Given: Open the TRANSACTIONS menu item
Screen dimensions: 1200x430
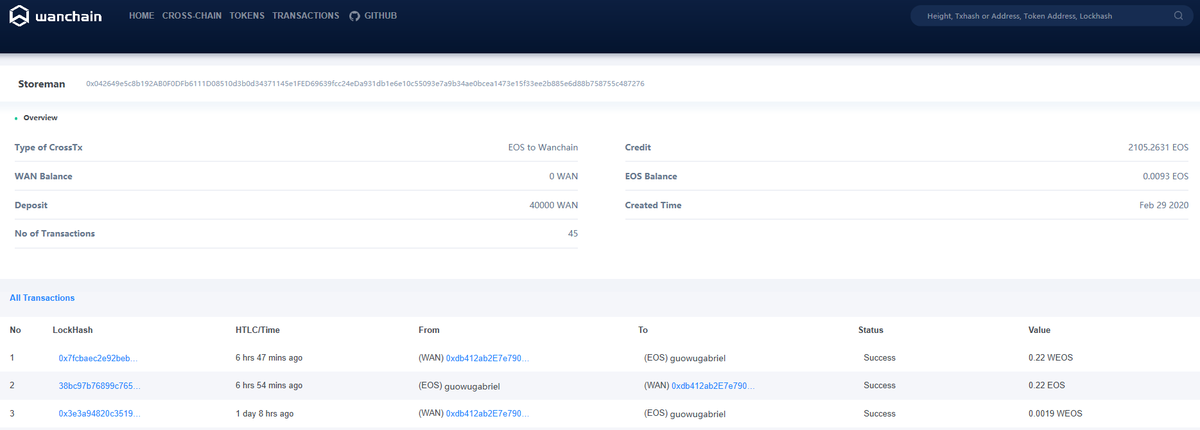Looking at the screenshot, I should coord(306,16).
